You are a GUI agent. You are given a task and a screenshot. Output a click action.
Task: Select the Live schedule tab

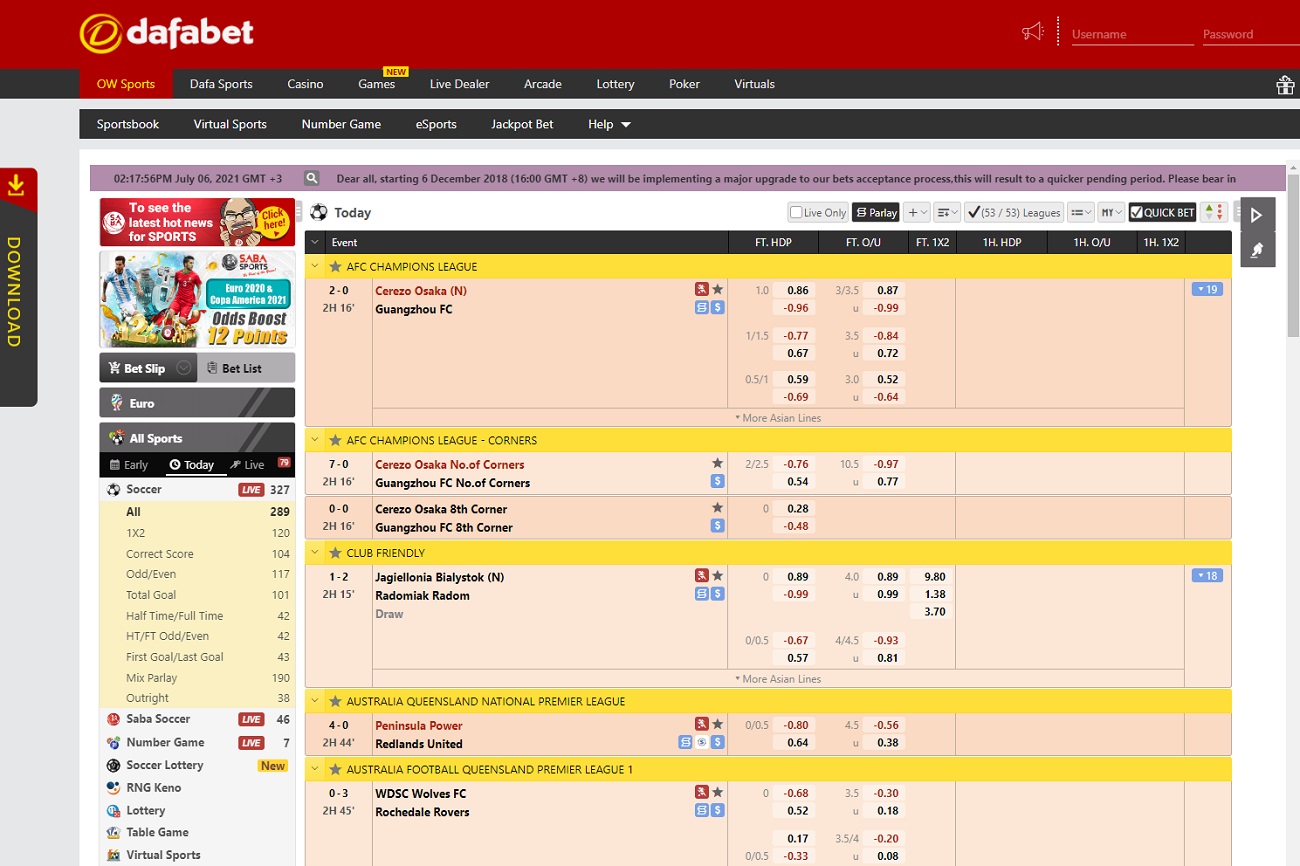click(x=247, y=465)
